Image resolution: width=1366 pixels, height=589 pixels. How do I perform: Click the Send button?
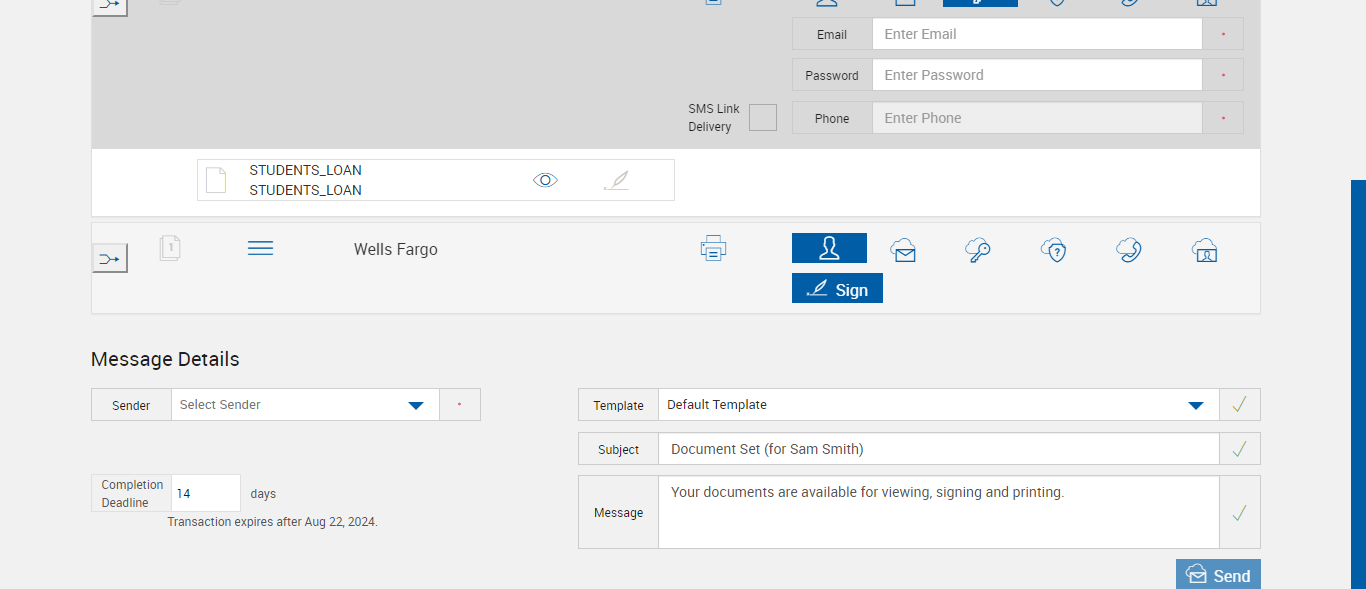point(1218,575)
